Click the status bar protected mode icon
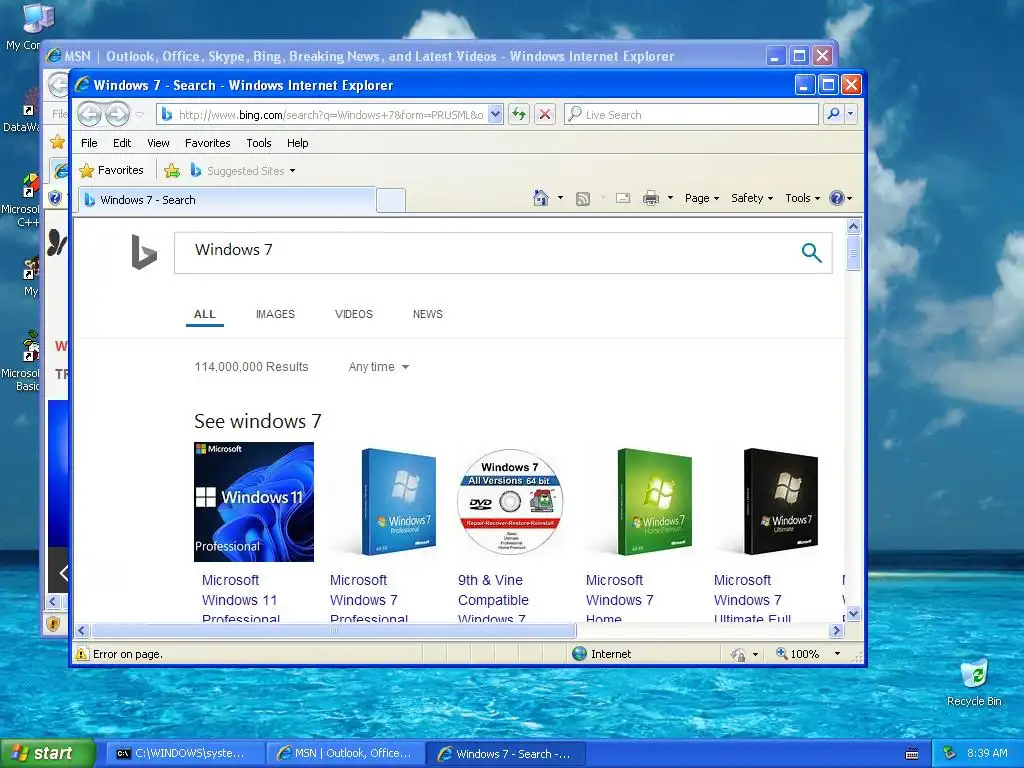 point(738,654)
